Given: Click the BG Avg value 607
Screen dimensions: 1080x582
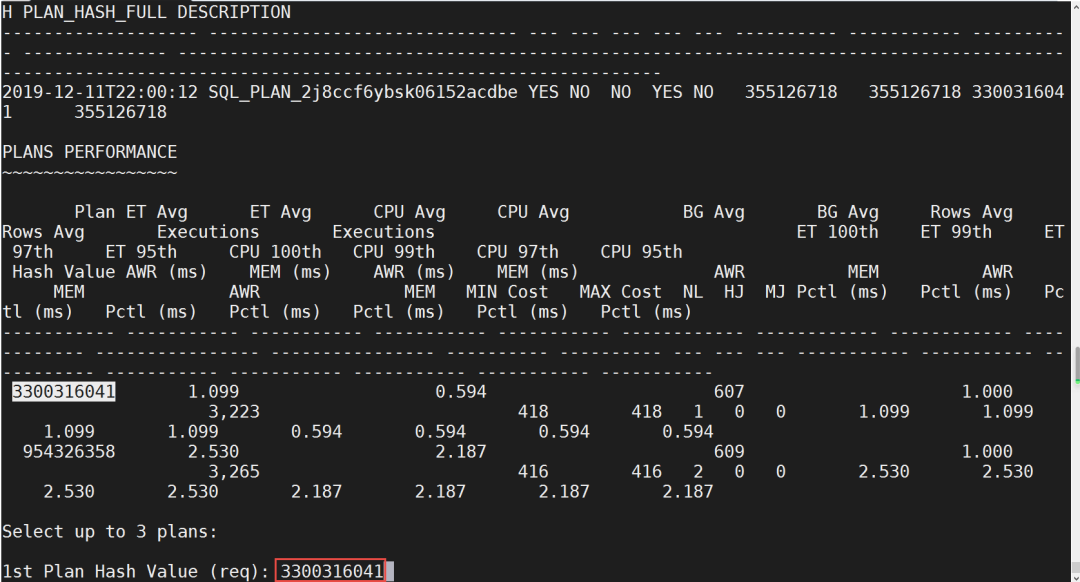Looking at the screenshot, I should pos(729,391).
